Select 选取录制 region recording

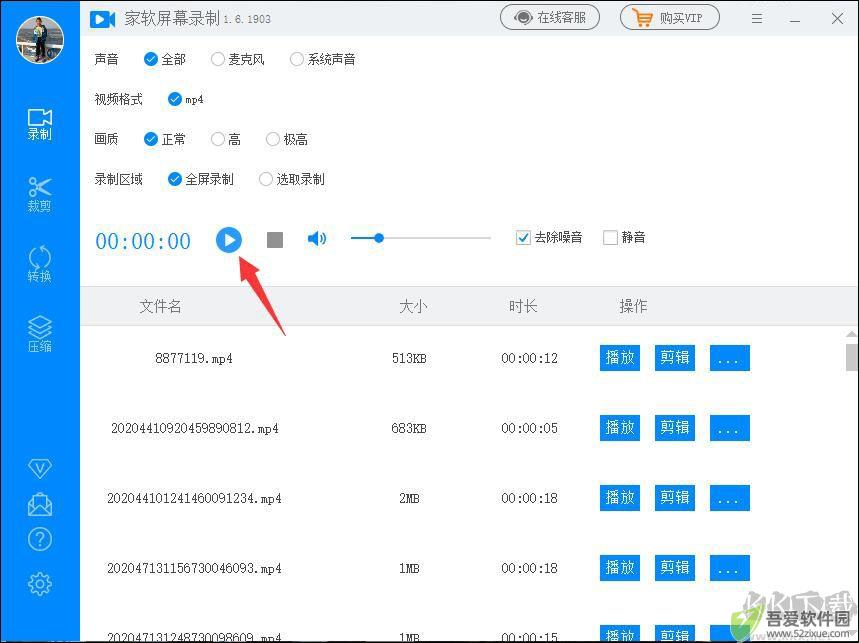292,179
